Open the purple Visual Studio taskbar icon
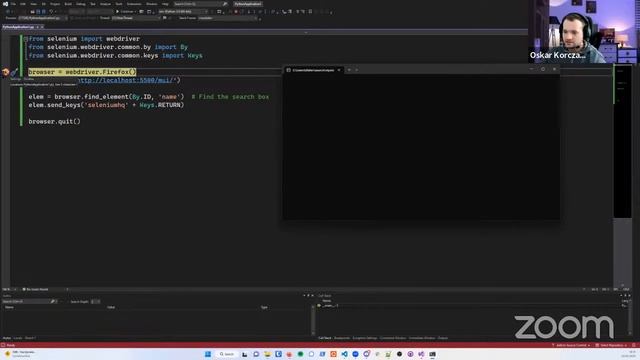Image resolution: width=640 pixels, height=360 pixels. (421, 354)
